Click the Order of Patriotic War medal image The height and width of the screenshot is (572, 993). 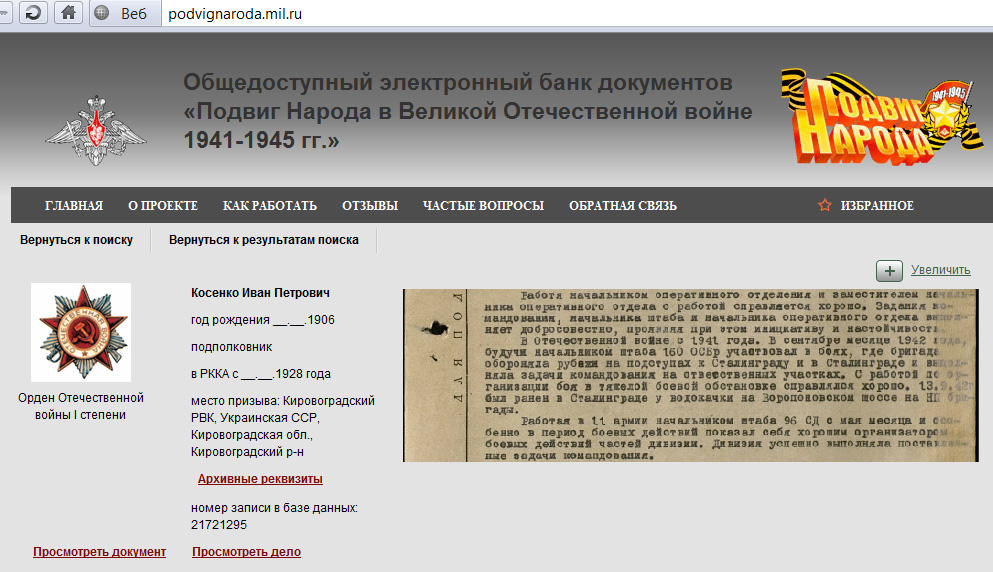pos(80,332)
